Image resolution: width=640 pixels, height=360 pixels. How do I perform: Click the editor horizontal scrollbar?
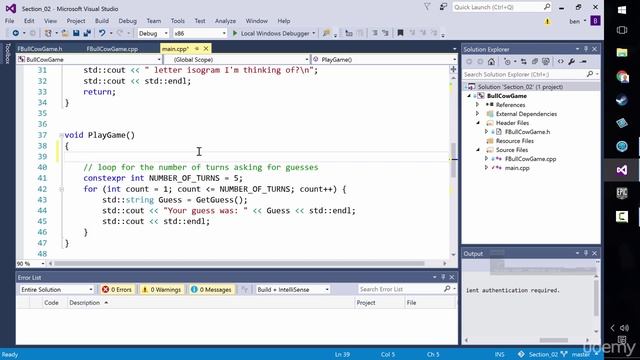pyautogui.click(x=239, y=264)
